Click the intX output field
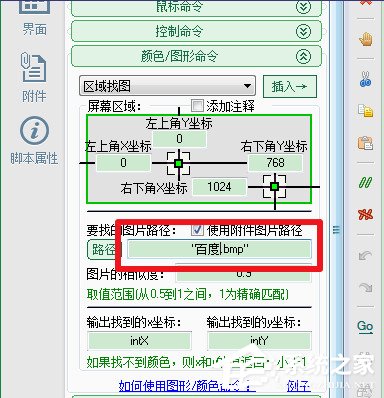Image resolution: width=384 pixels, height=398 pixels. coord(139,341)
